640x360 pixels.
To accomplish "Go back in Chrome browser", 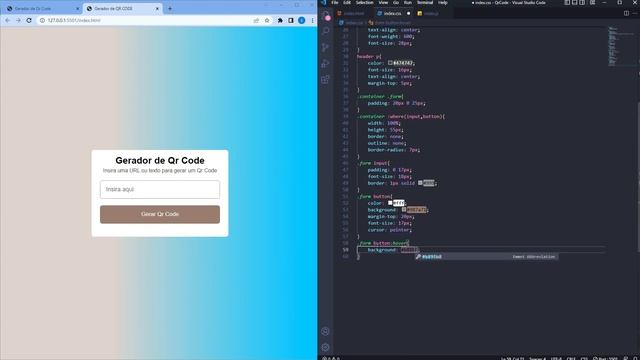I will [x=7, y=20].
